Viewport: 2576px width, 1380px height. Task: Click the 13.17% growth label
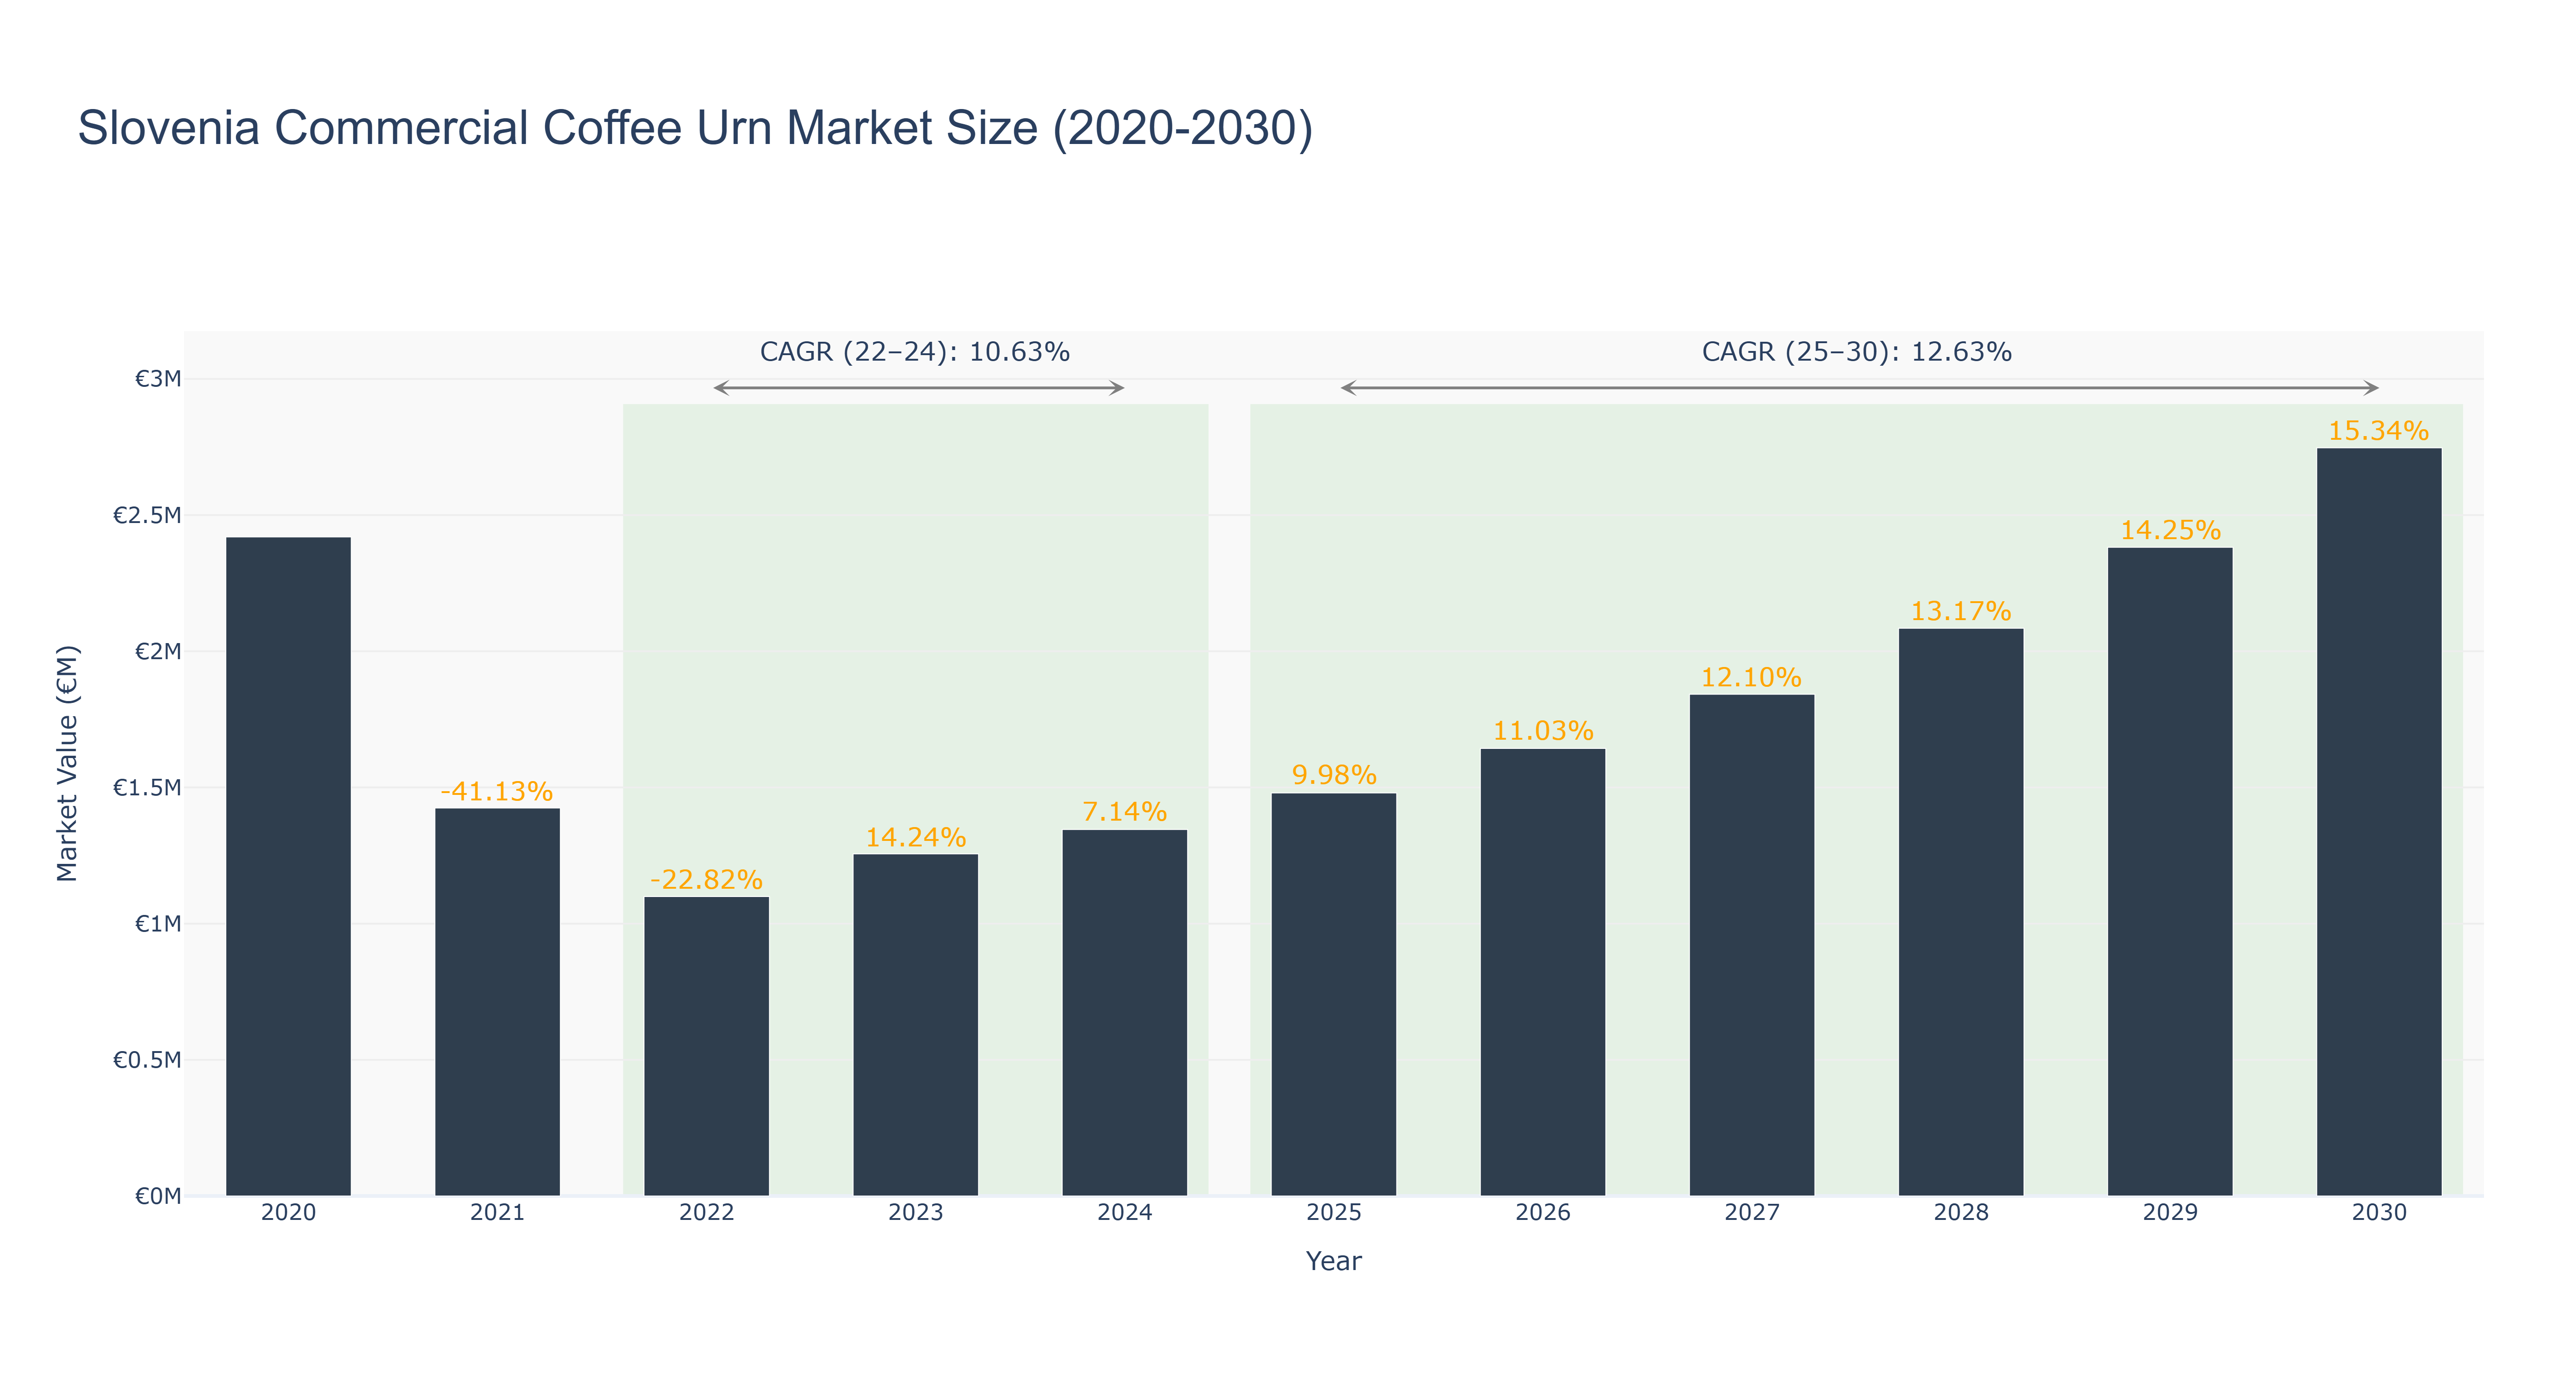click(x=1960, y=610)
